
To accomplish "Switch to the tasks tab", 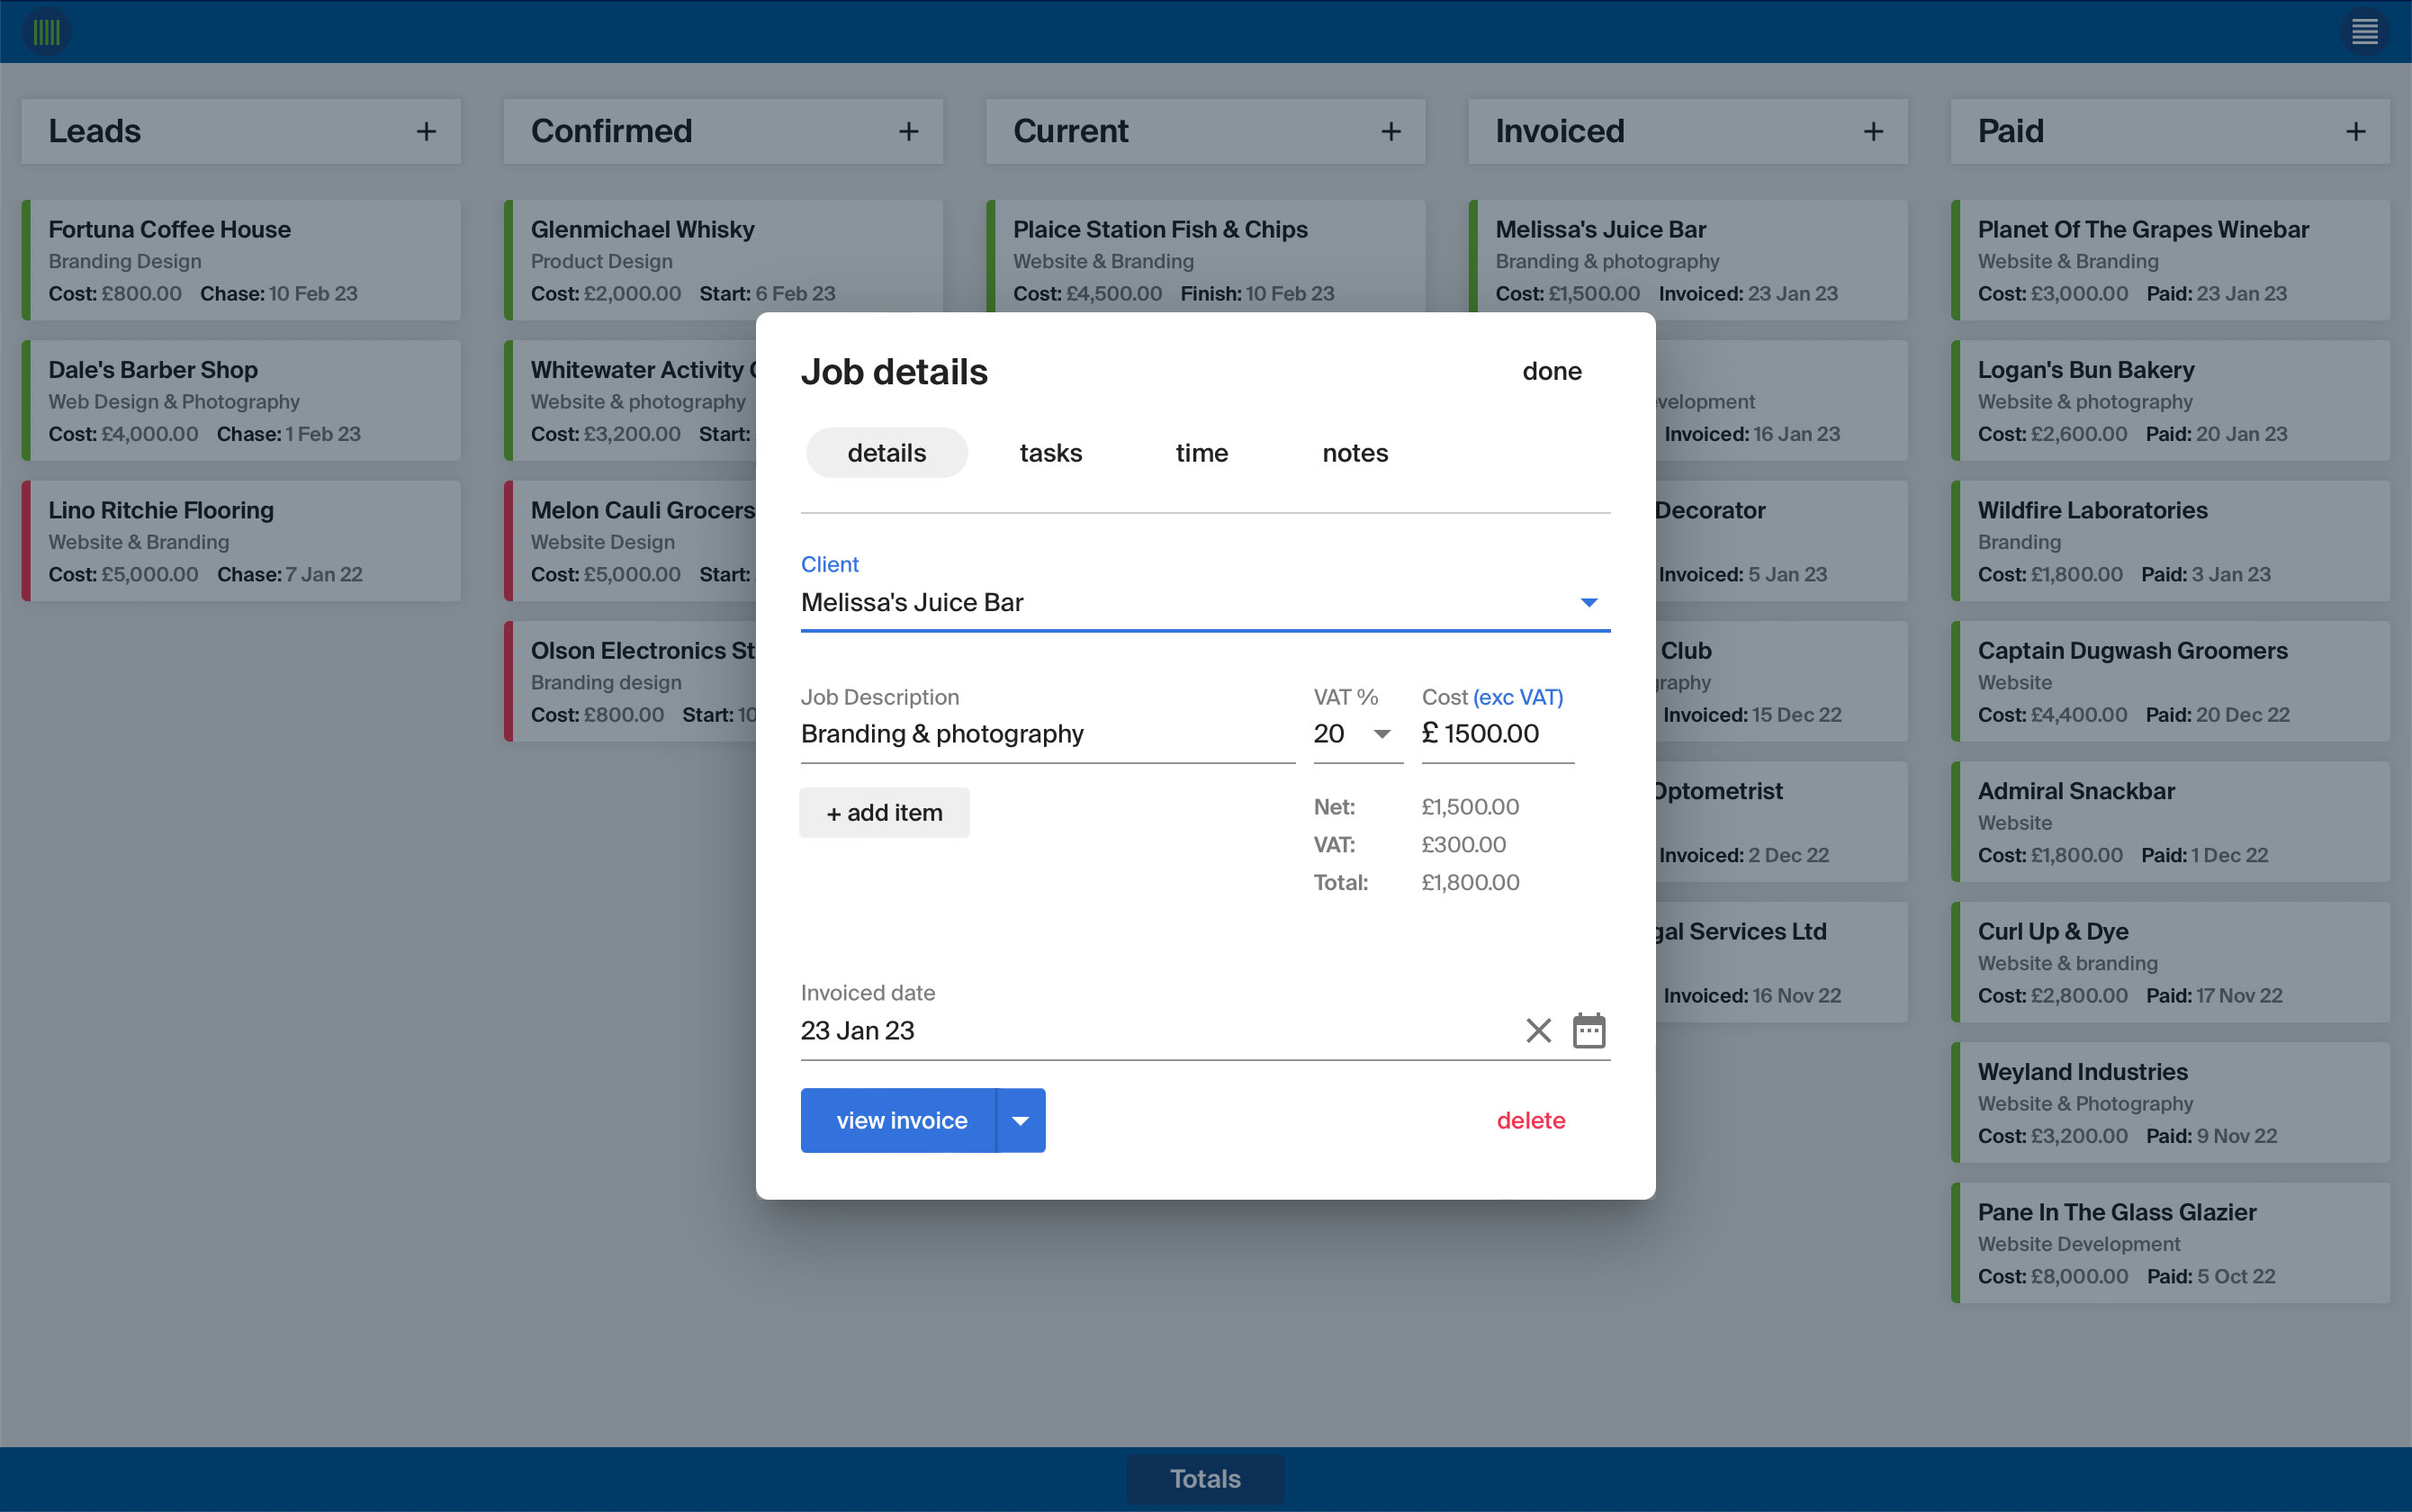I will [1050, 452].
